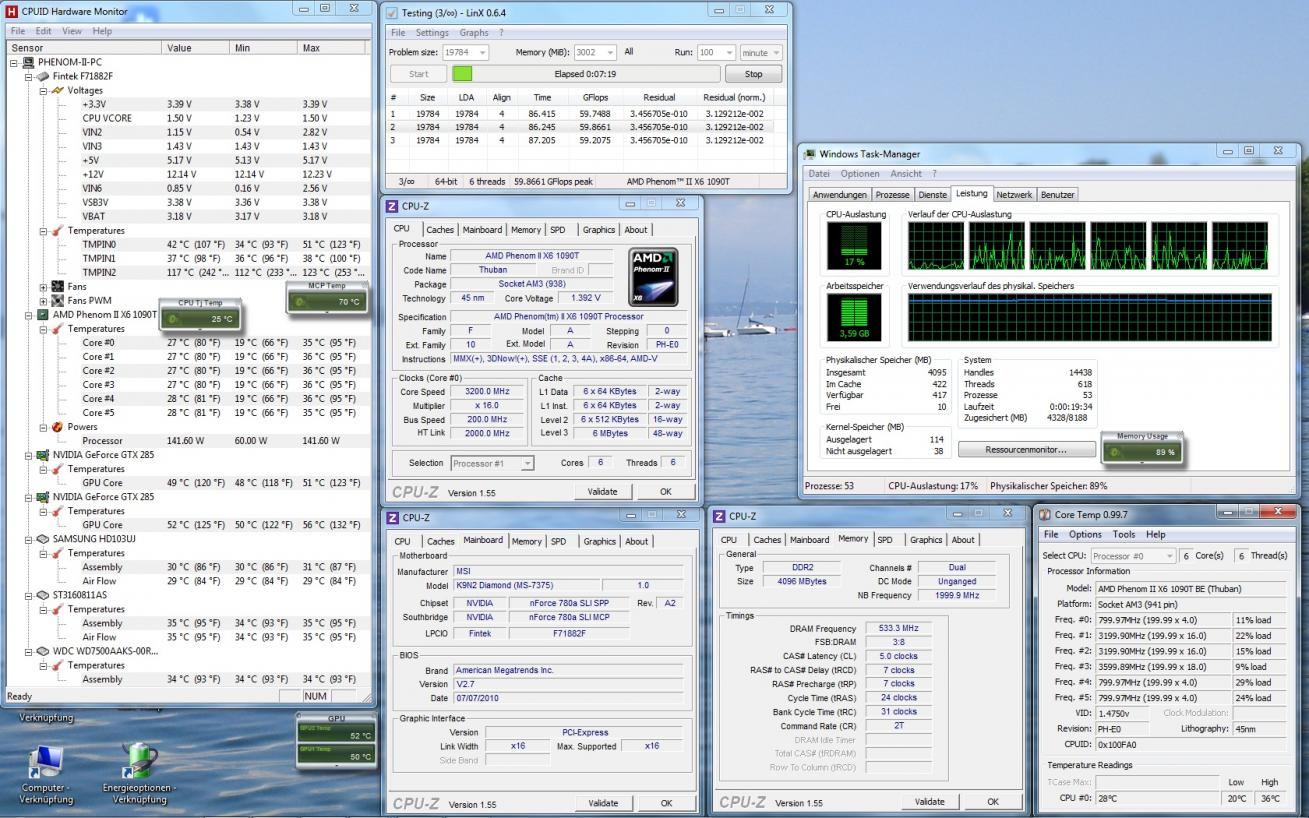Viewport: 1309px width, 818px height.
Task: Click the CPU-Auslastung 17 % meter
Action: (x=854, y=246)
